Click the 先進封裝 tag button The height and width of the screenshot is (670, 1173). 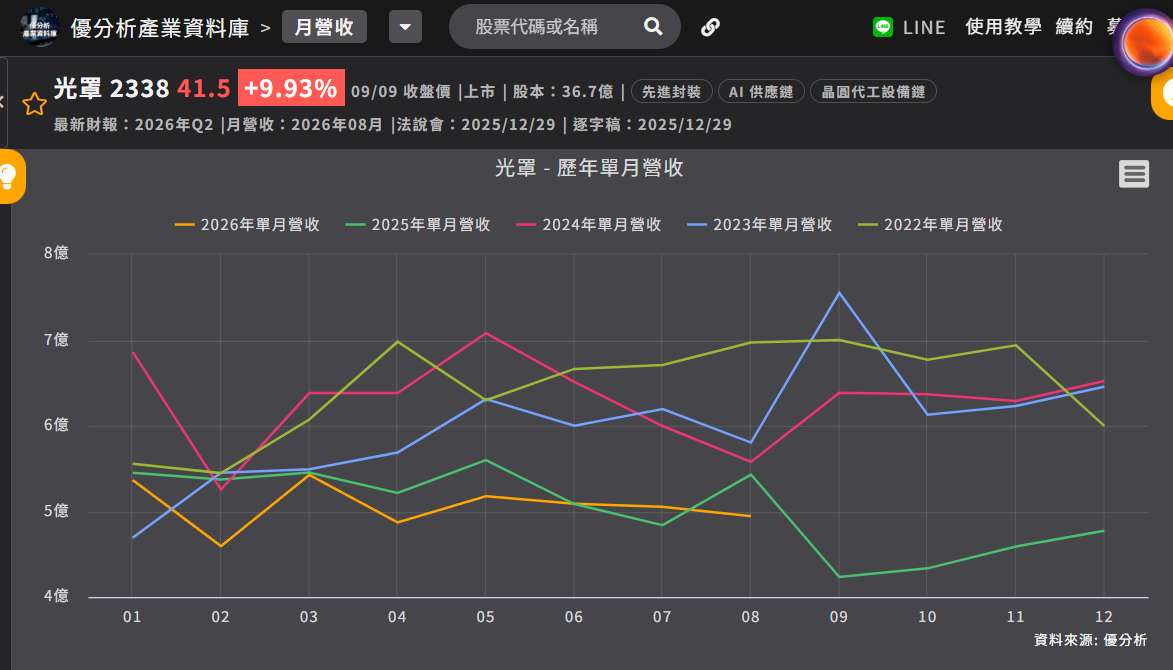click(x=672, y=92)
